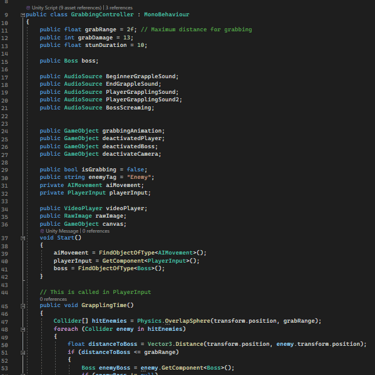Screen dimensions: 375x375
Task: Click the 'VideoPlayer' type on line 34
Action: point(83,208)
